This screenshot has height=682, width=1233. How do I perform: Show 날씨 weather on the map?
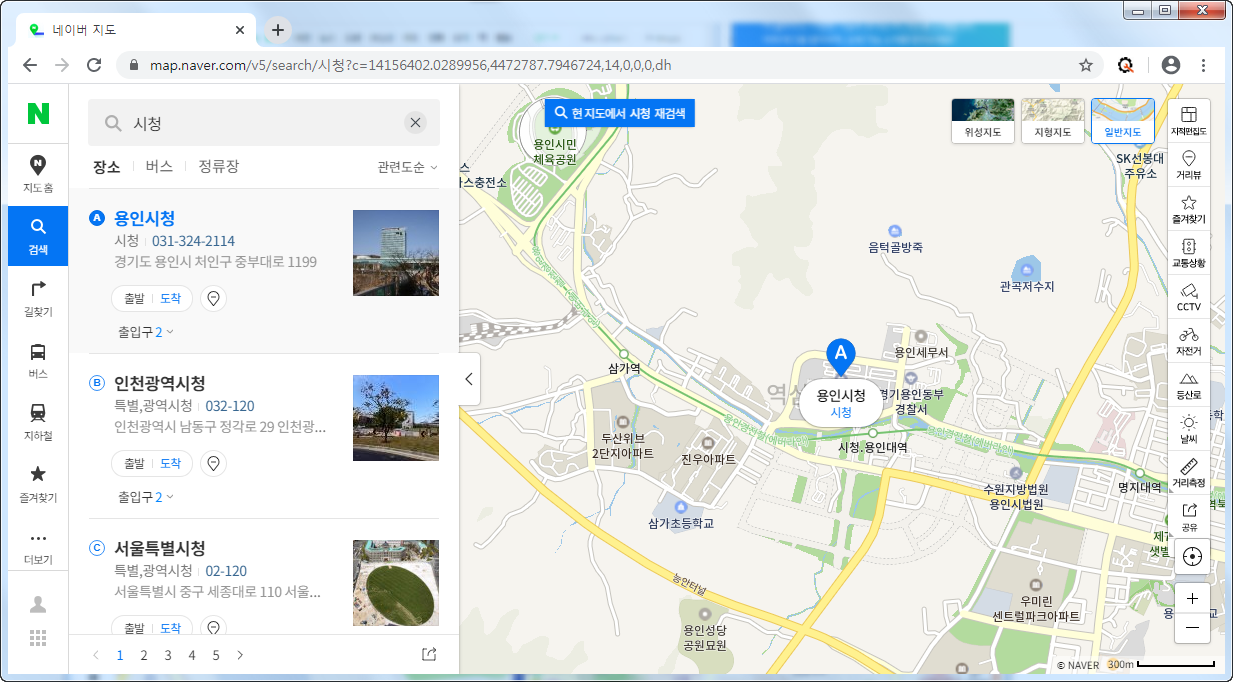(1189, 429)
